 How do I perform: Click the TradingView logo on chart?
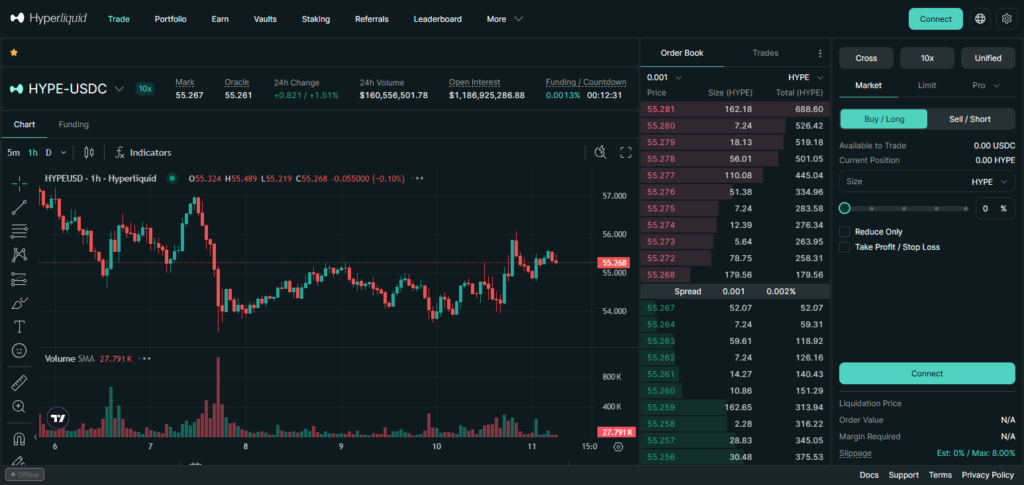click(59, 418)
